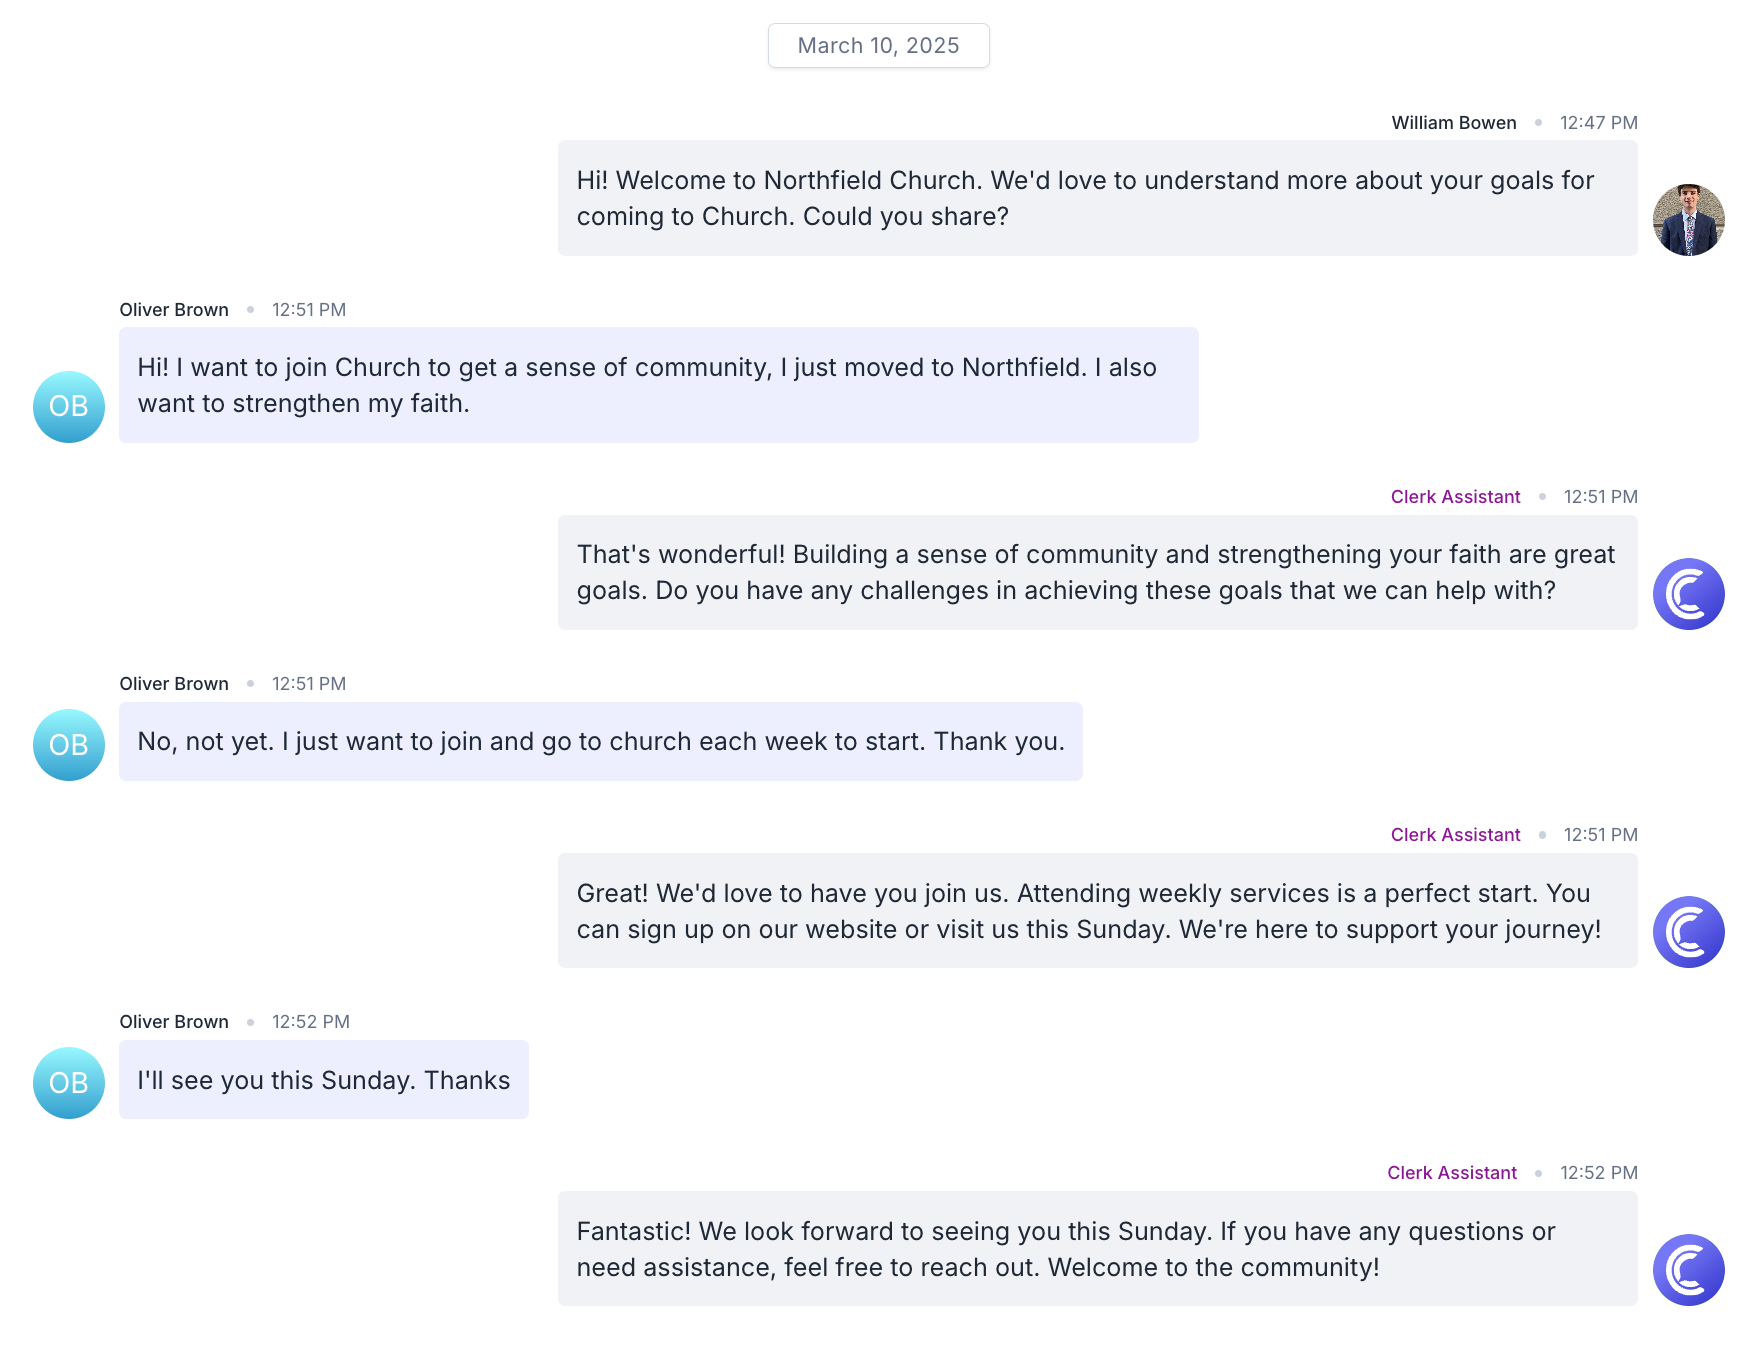Click the Clerk Assistant logo beside the 'Fantastic!' message
The height and width of the screenshot is (1348, 1752).
coord(1688,1270)
